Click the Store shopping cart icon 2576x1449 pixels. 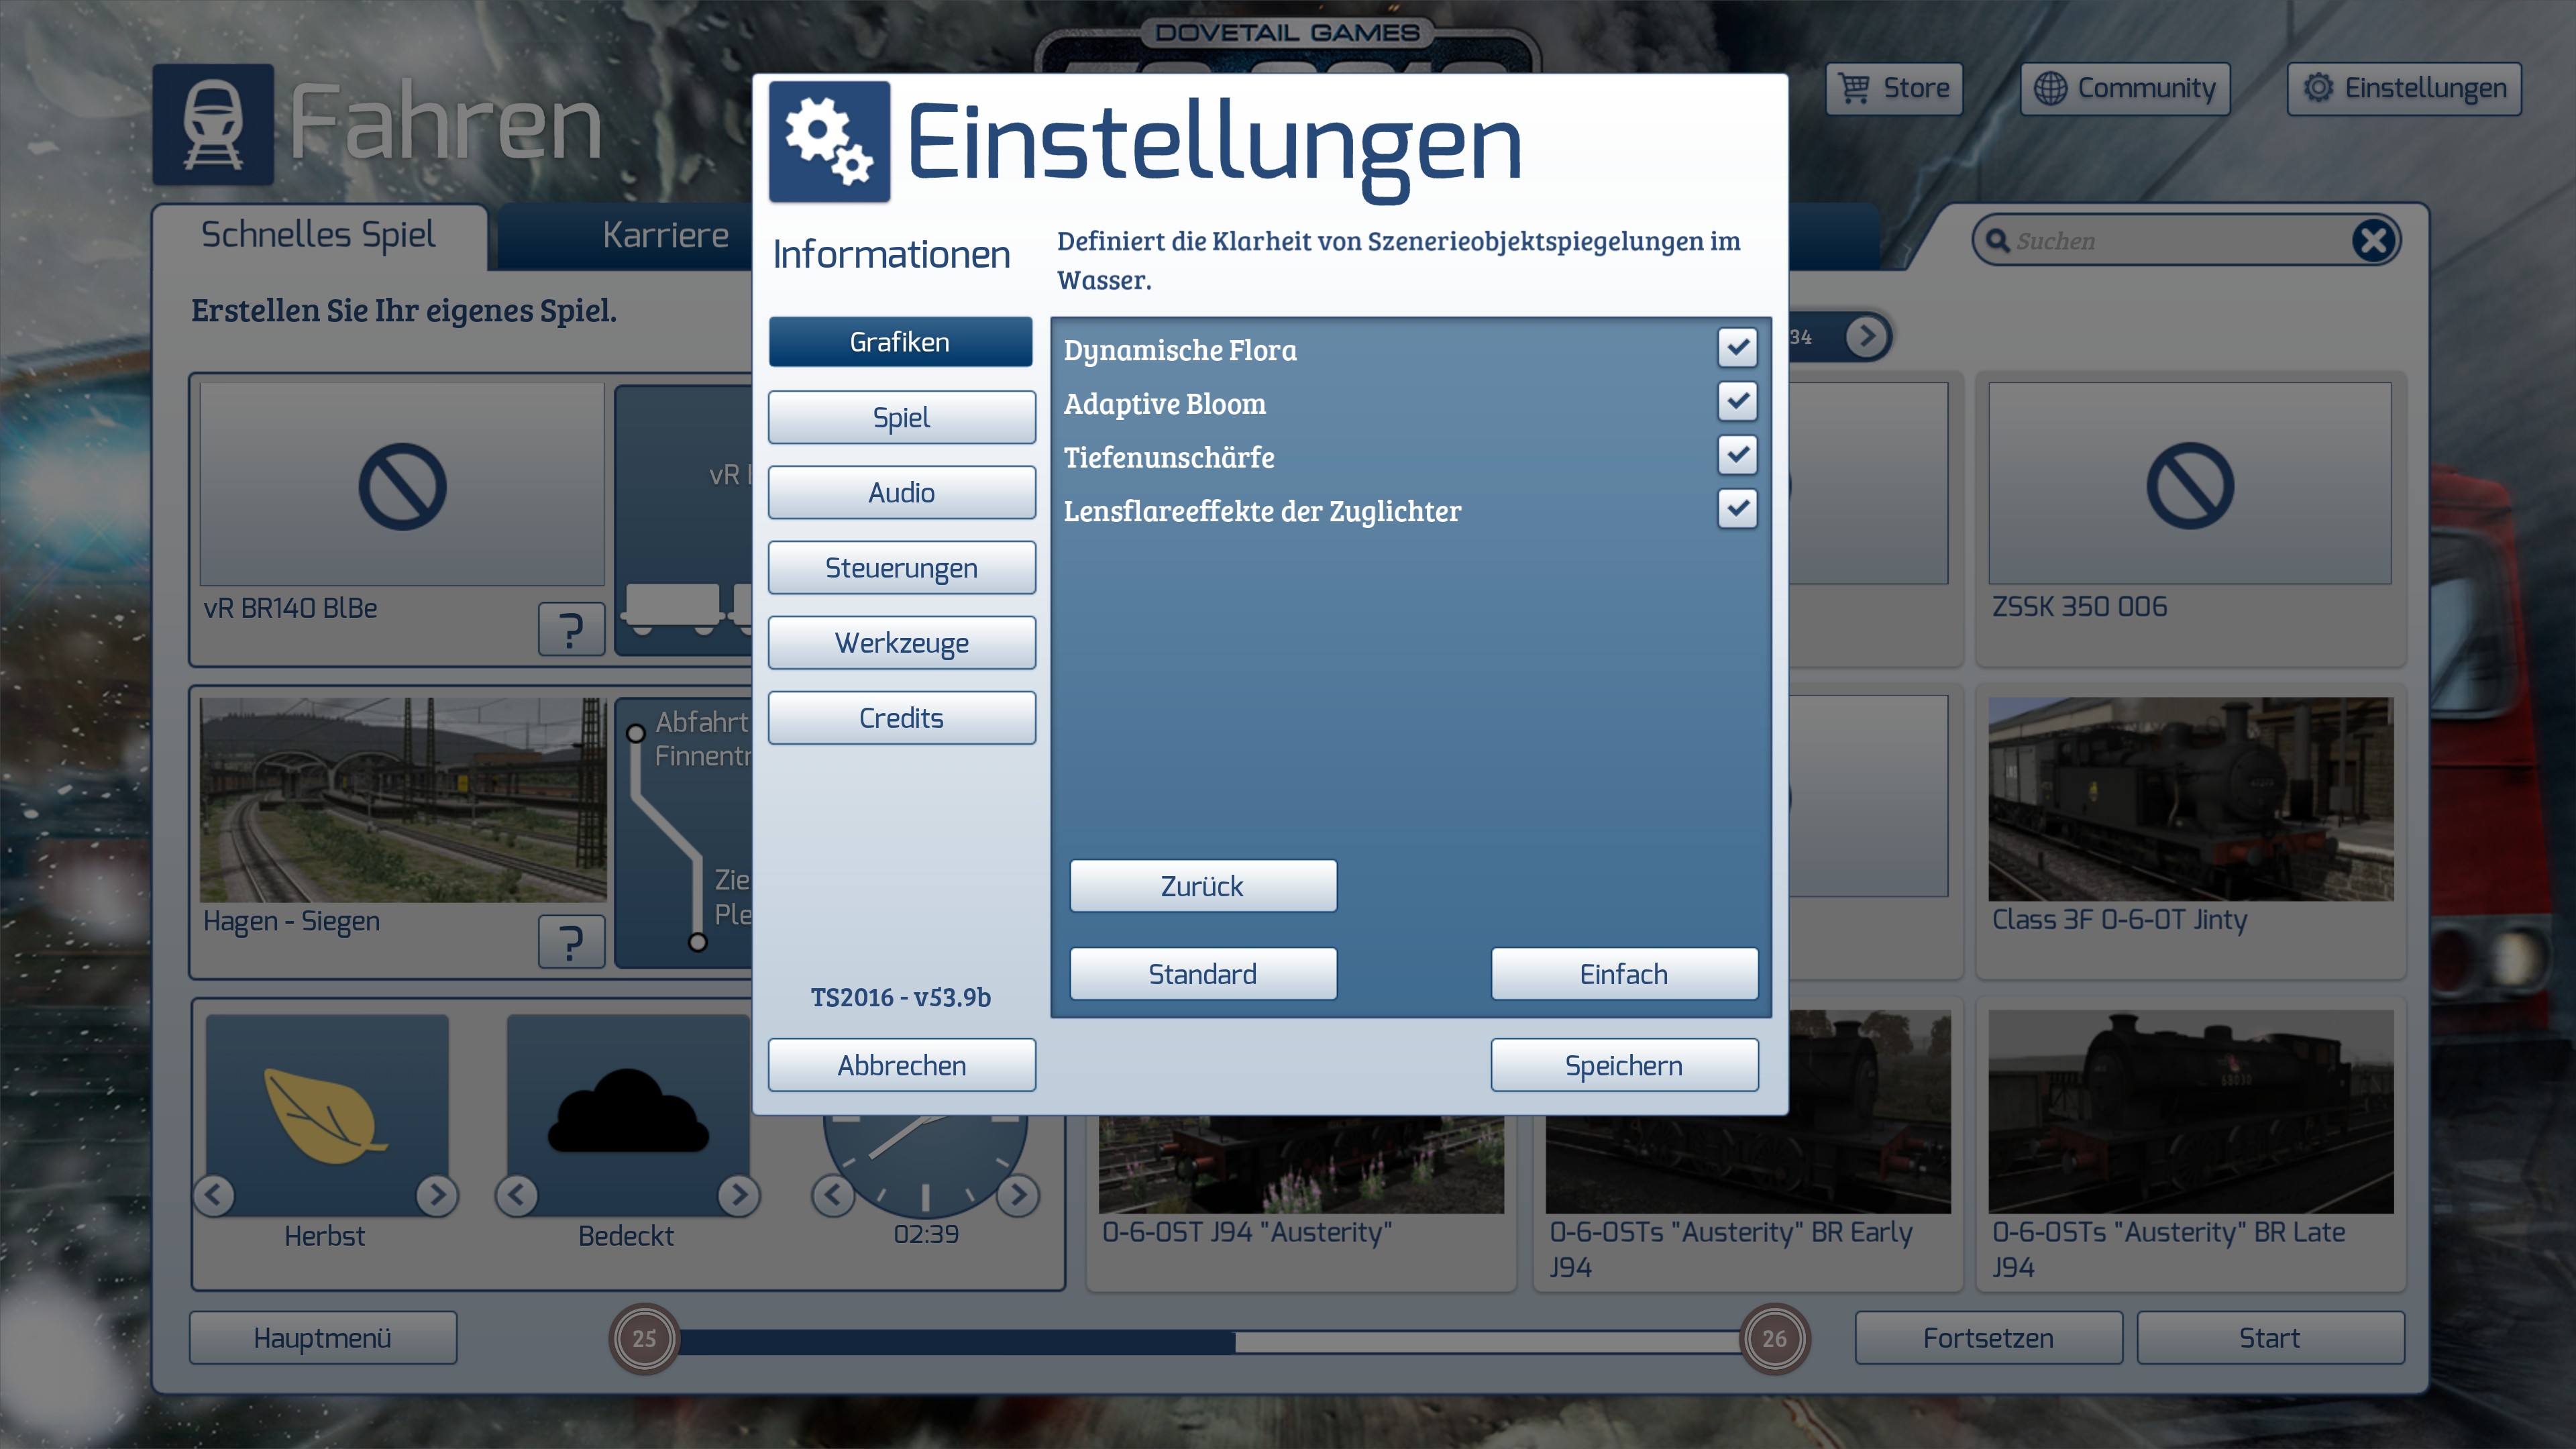1854,88
